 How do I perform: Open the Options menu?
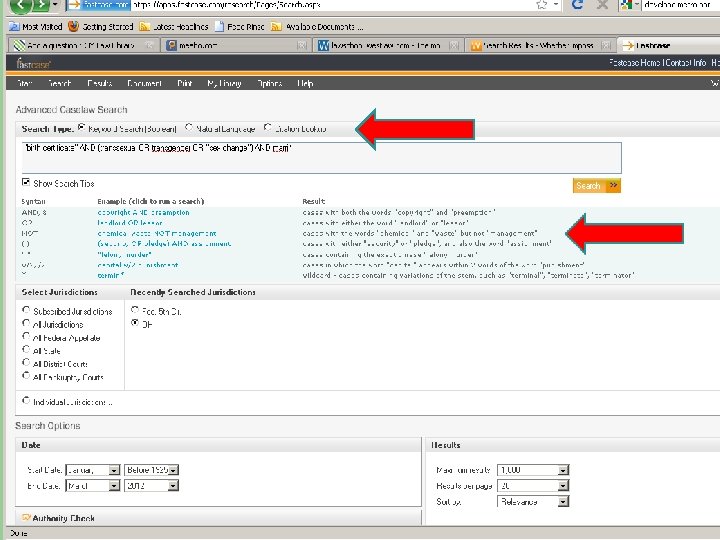[270, 83]
